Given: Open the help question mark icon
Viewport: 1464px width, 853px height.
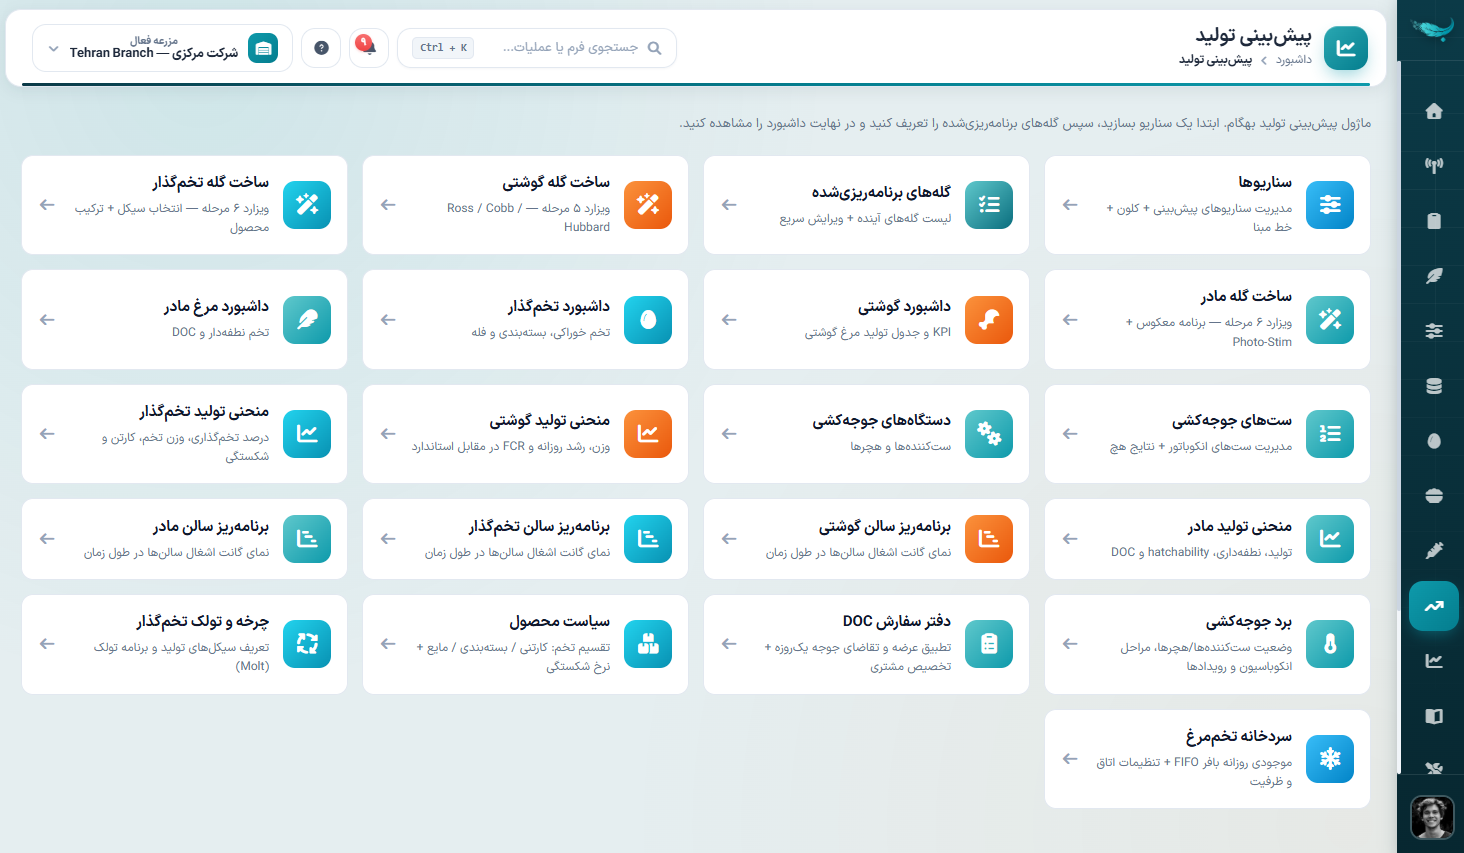Looking at the screenshot, I should tap(321, 48).
